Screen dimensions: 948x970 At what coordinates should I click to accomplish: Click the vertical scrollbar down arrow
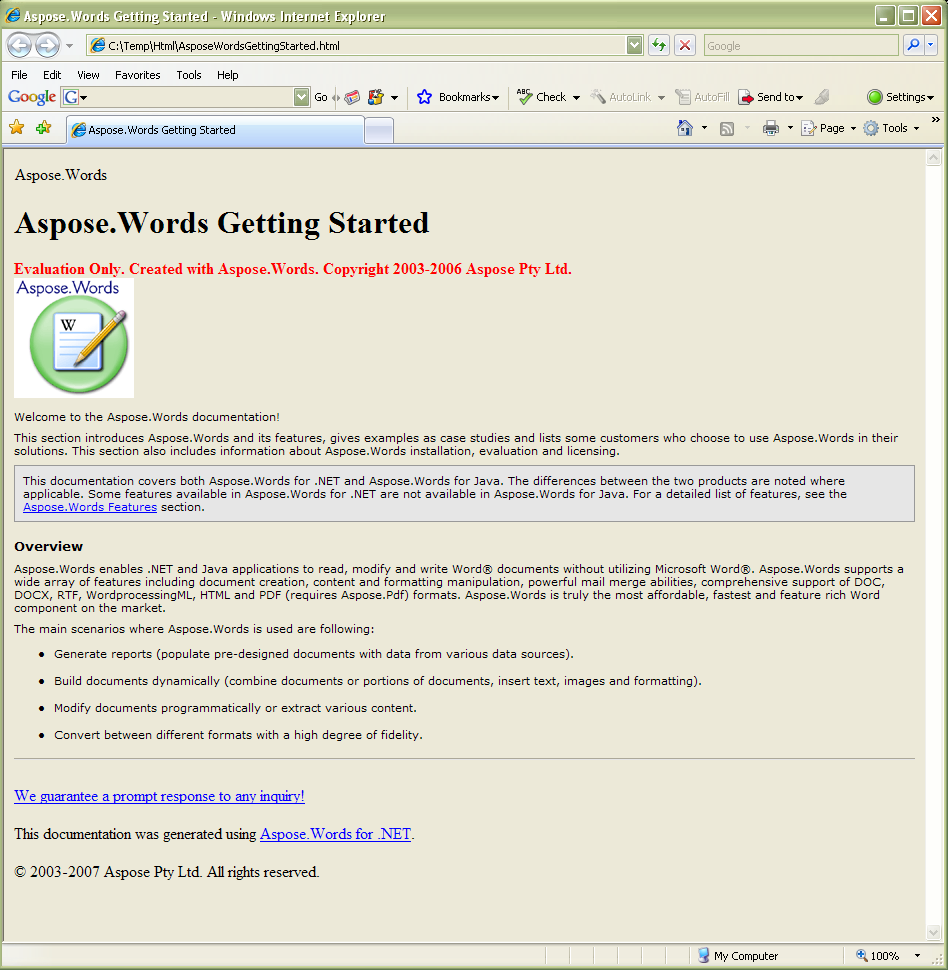click(933, 932)
